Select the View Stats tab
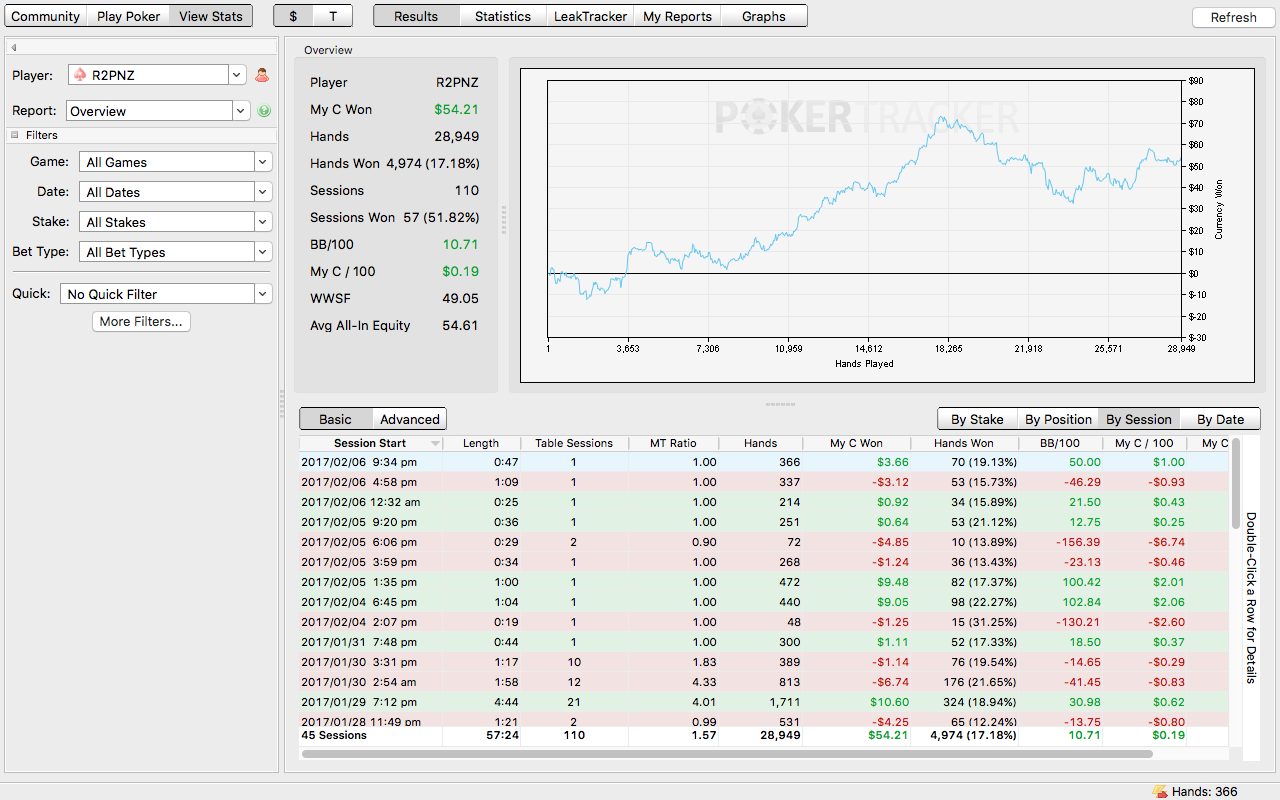Image resolution: width=1280 pixels, height=800 pixels. click(x=211, y=16)
